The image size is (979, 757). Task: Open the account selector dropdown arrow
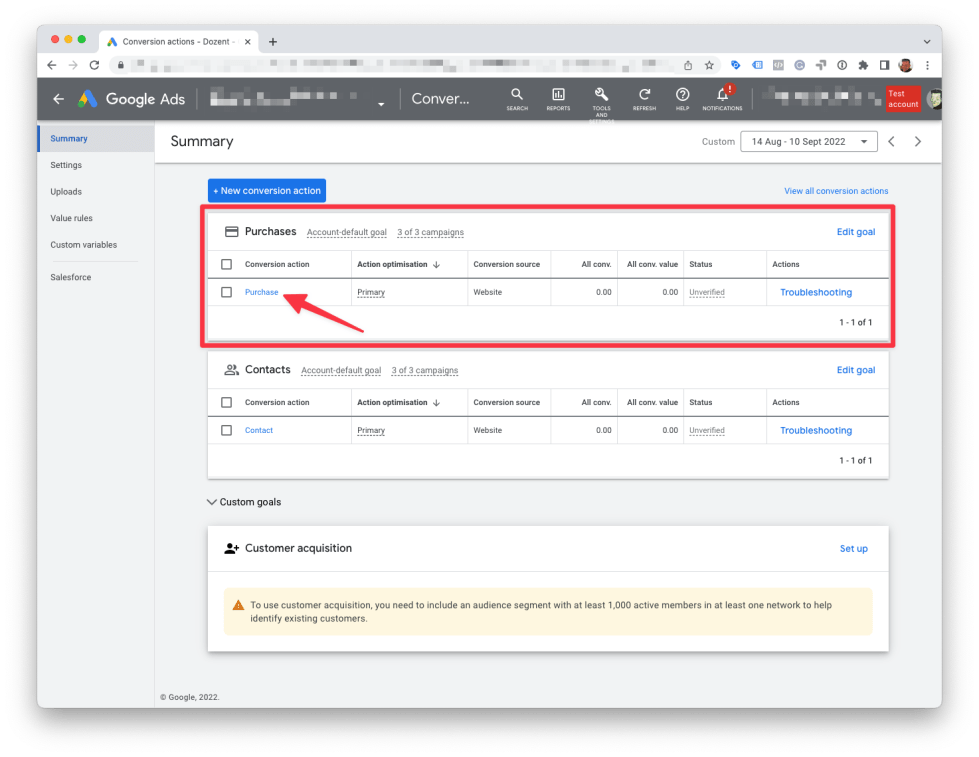point(381,104)
